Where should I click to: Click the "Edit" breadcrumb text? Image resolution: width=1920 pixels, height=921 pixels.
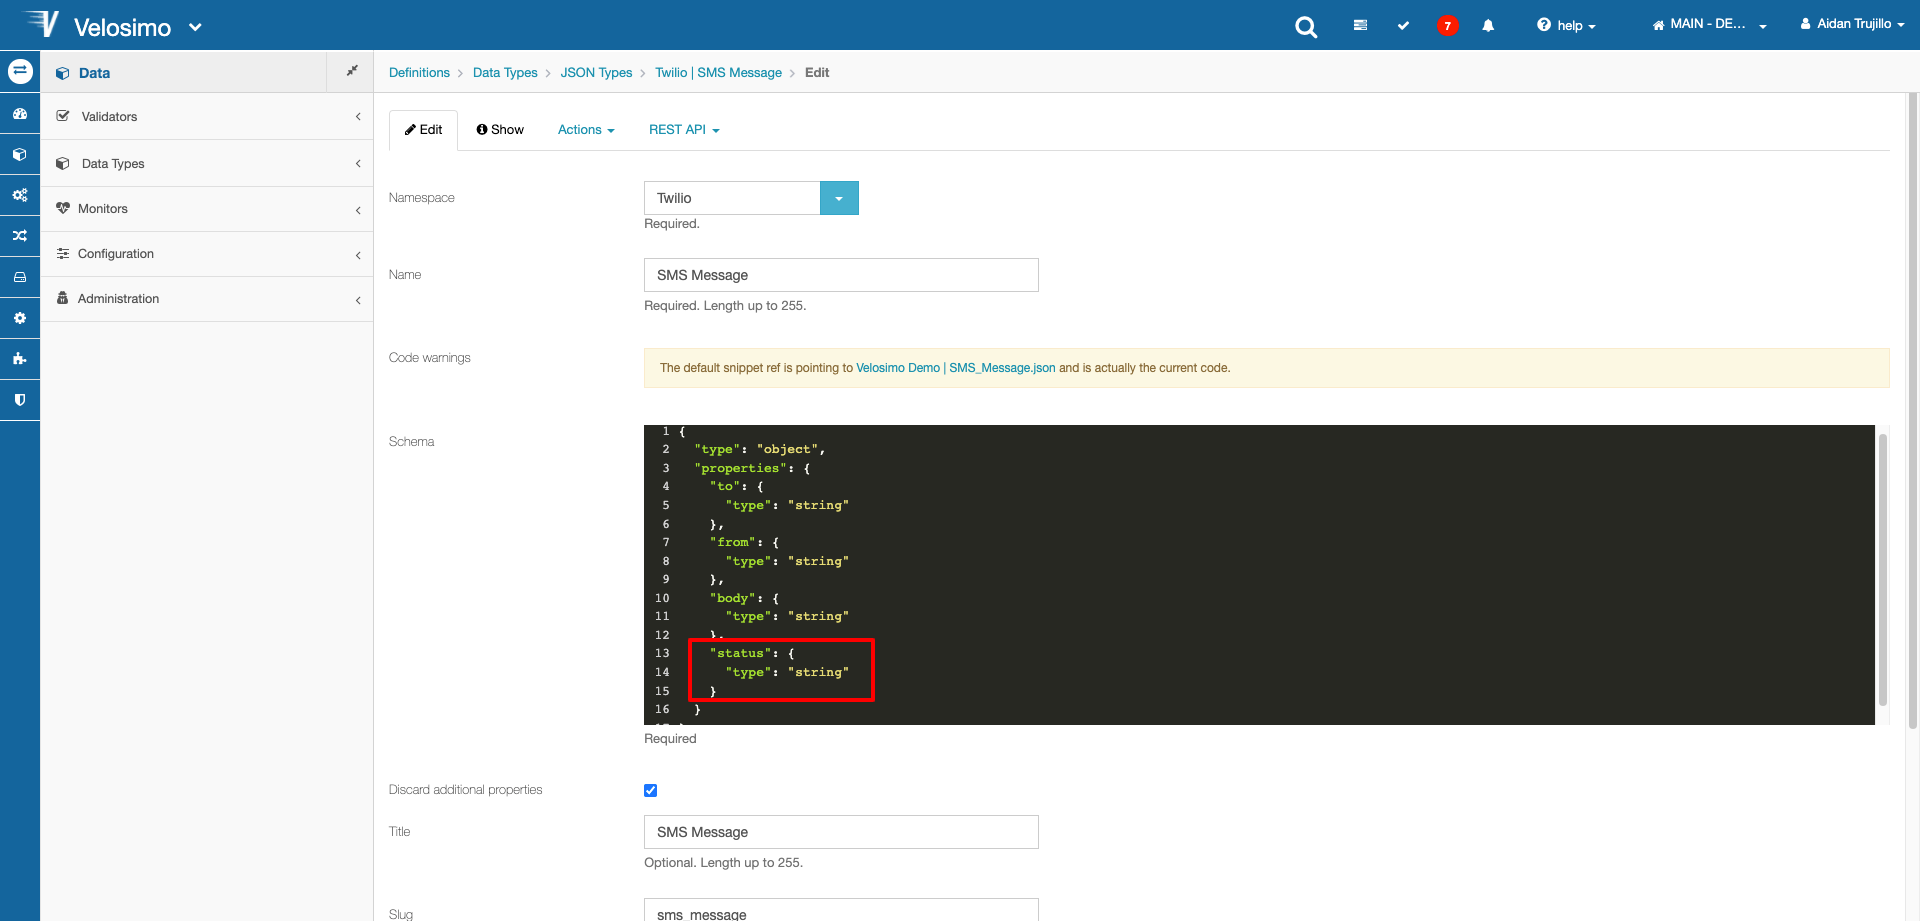tap(817, 72)
